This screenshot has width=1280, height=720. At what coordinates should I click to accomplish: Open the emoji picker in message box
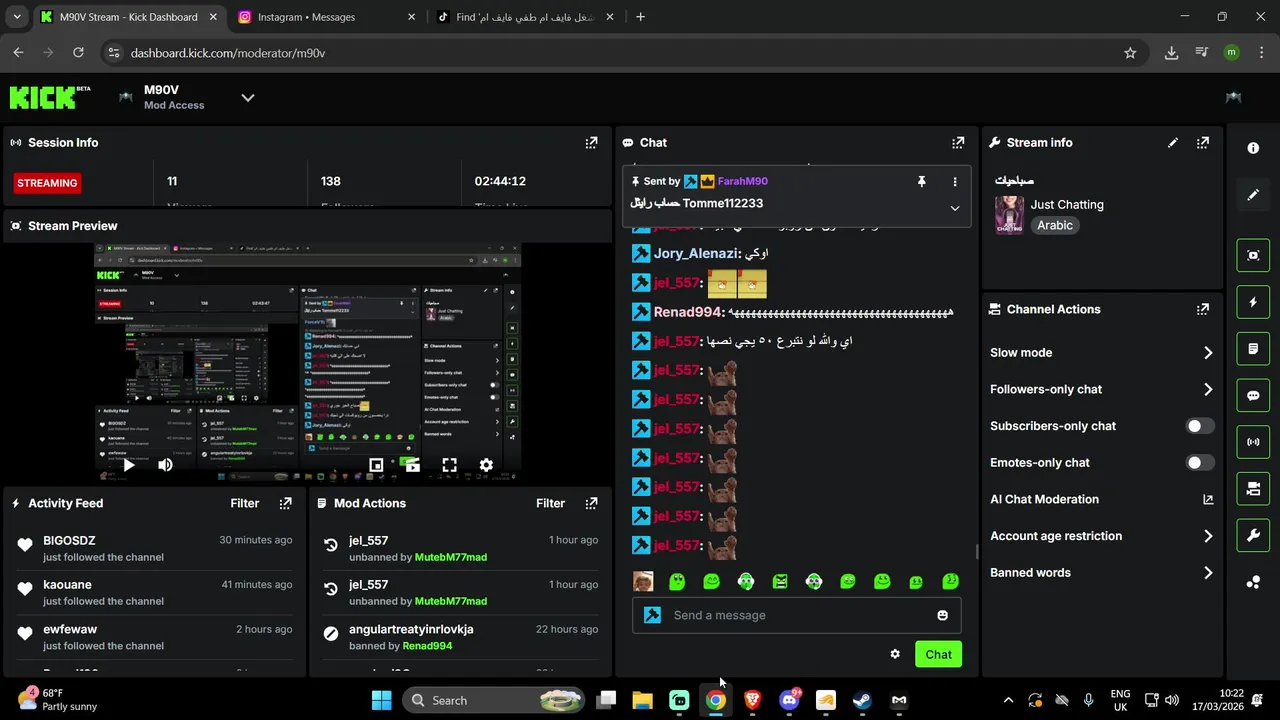(x=942, y=615)
